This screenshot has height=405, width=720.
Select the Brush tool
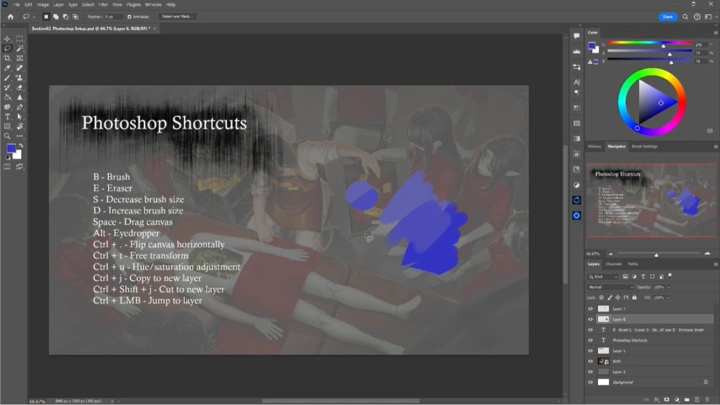pos(7,78)
